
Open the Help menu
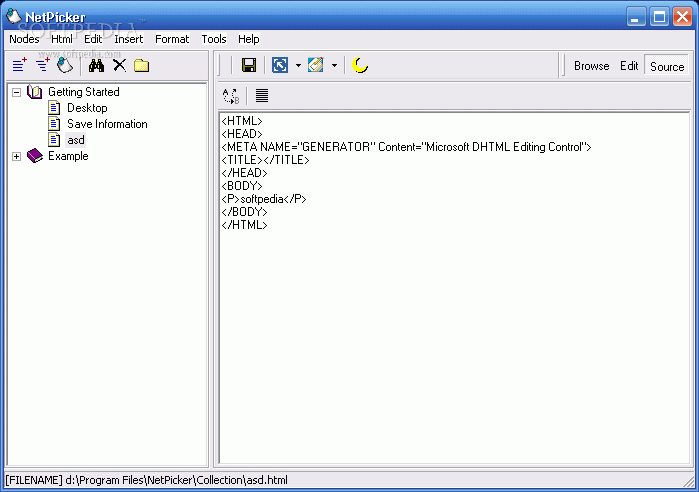click(x=249, y=39)
